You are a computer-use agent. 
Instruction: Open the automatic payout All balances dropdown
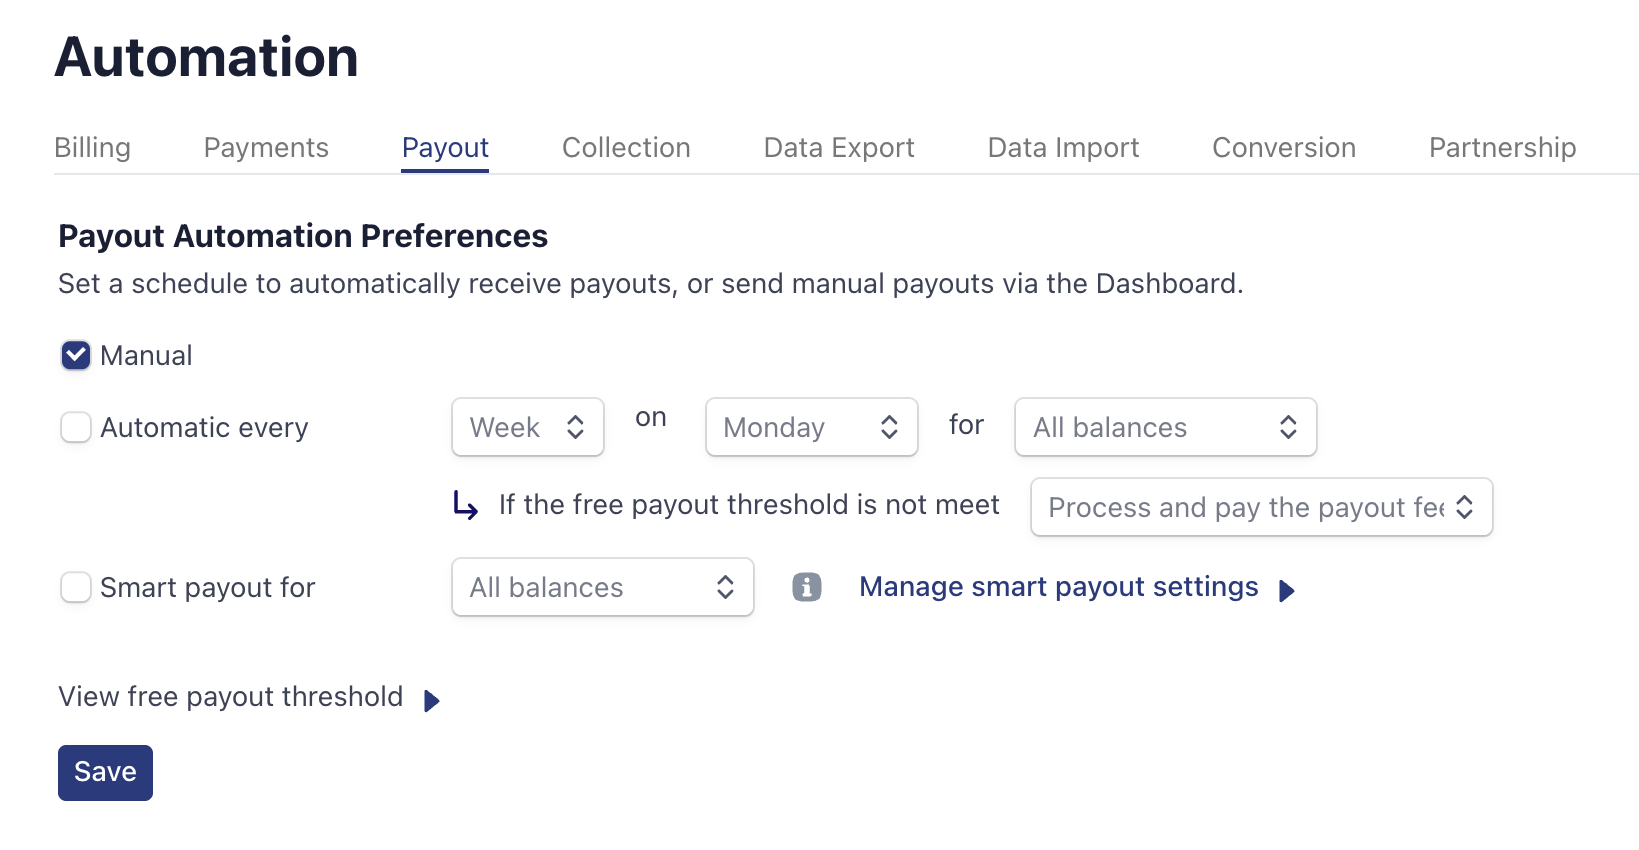[1165, 428]
